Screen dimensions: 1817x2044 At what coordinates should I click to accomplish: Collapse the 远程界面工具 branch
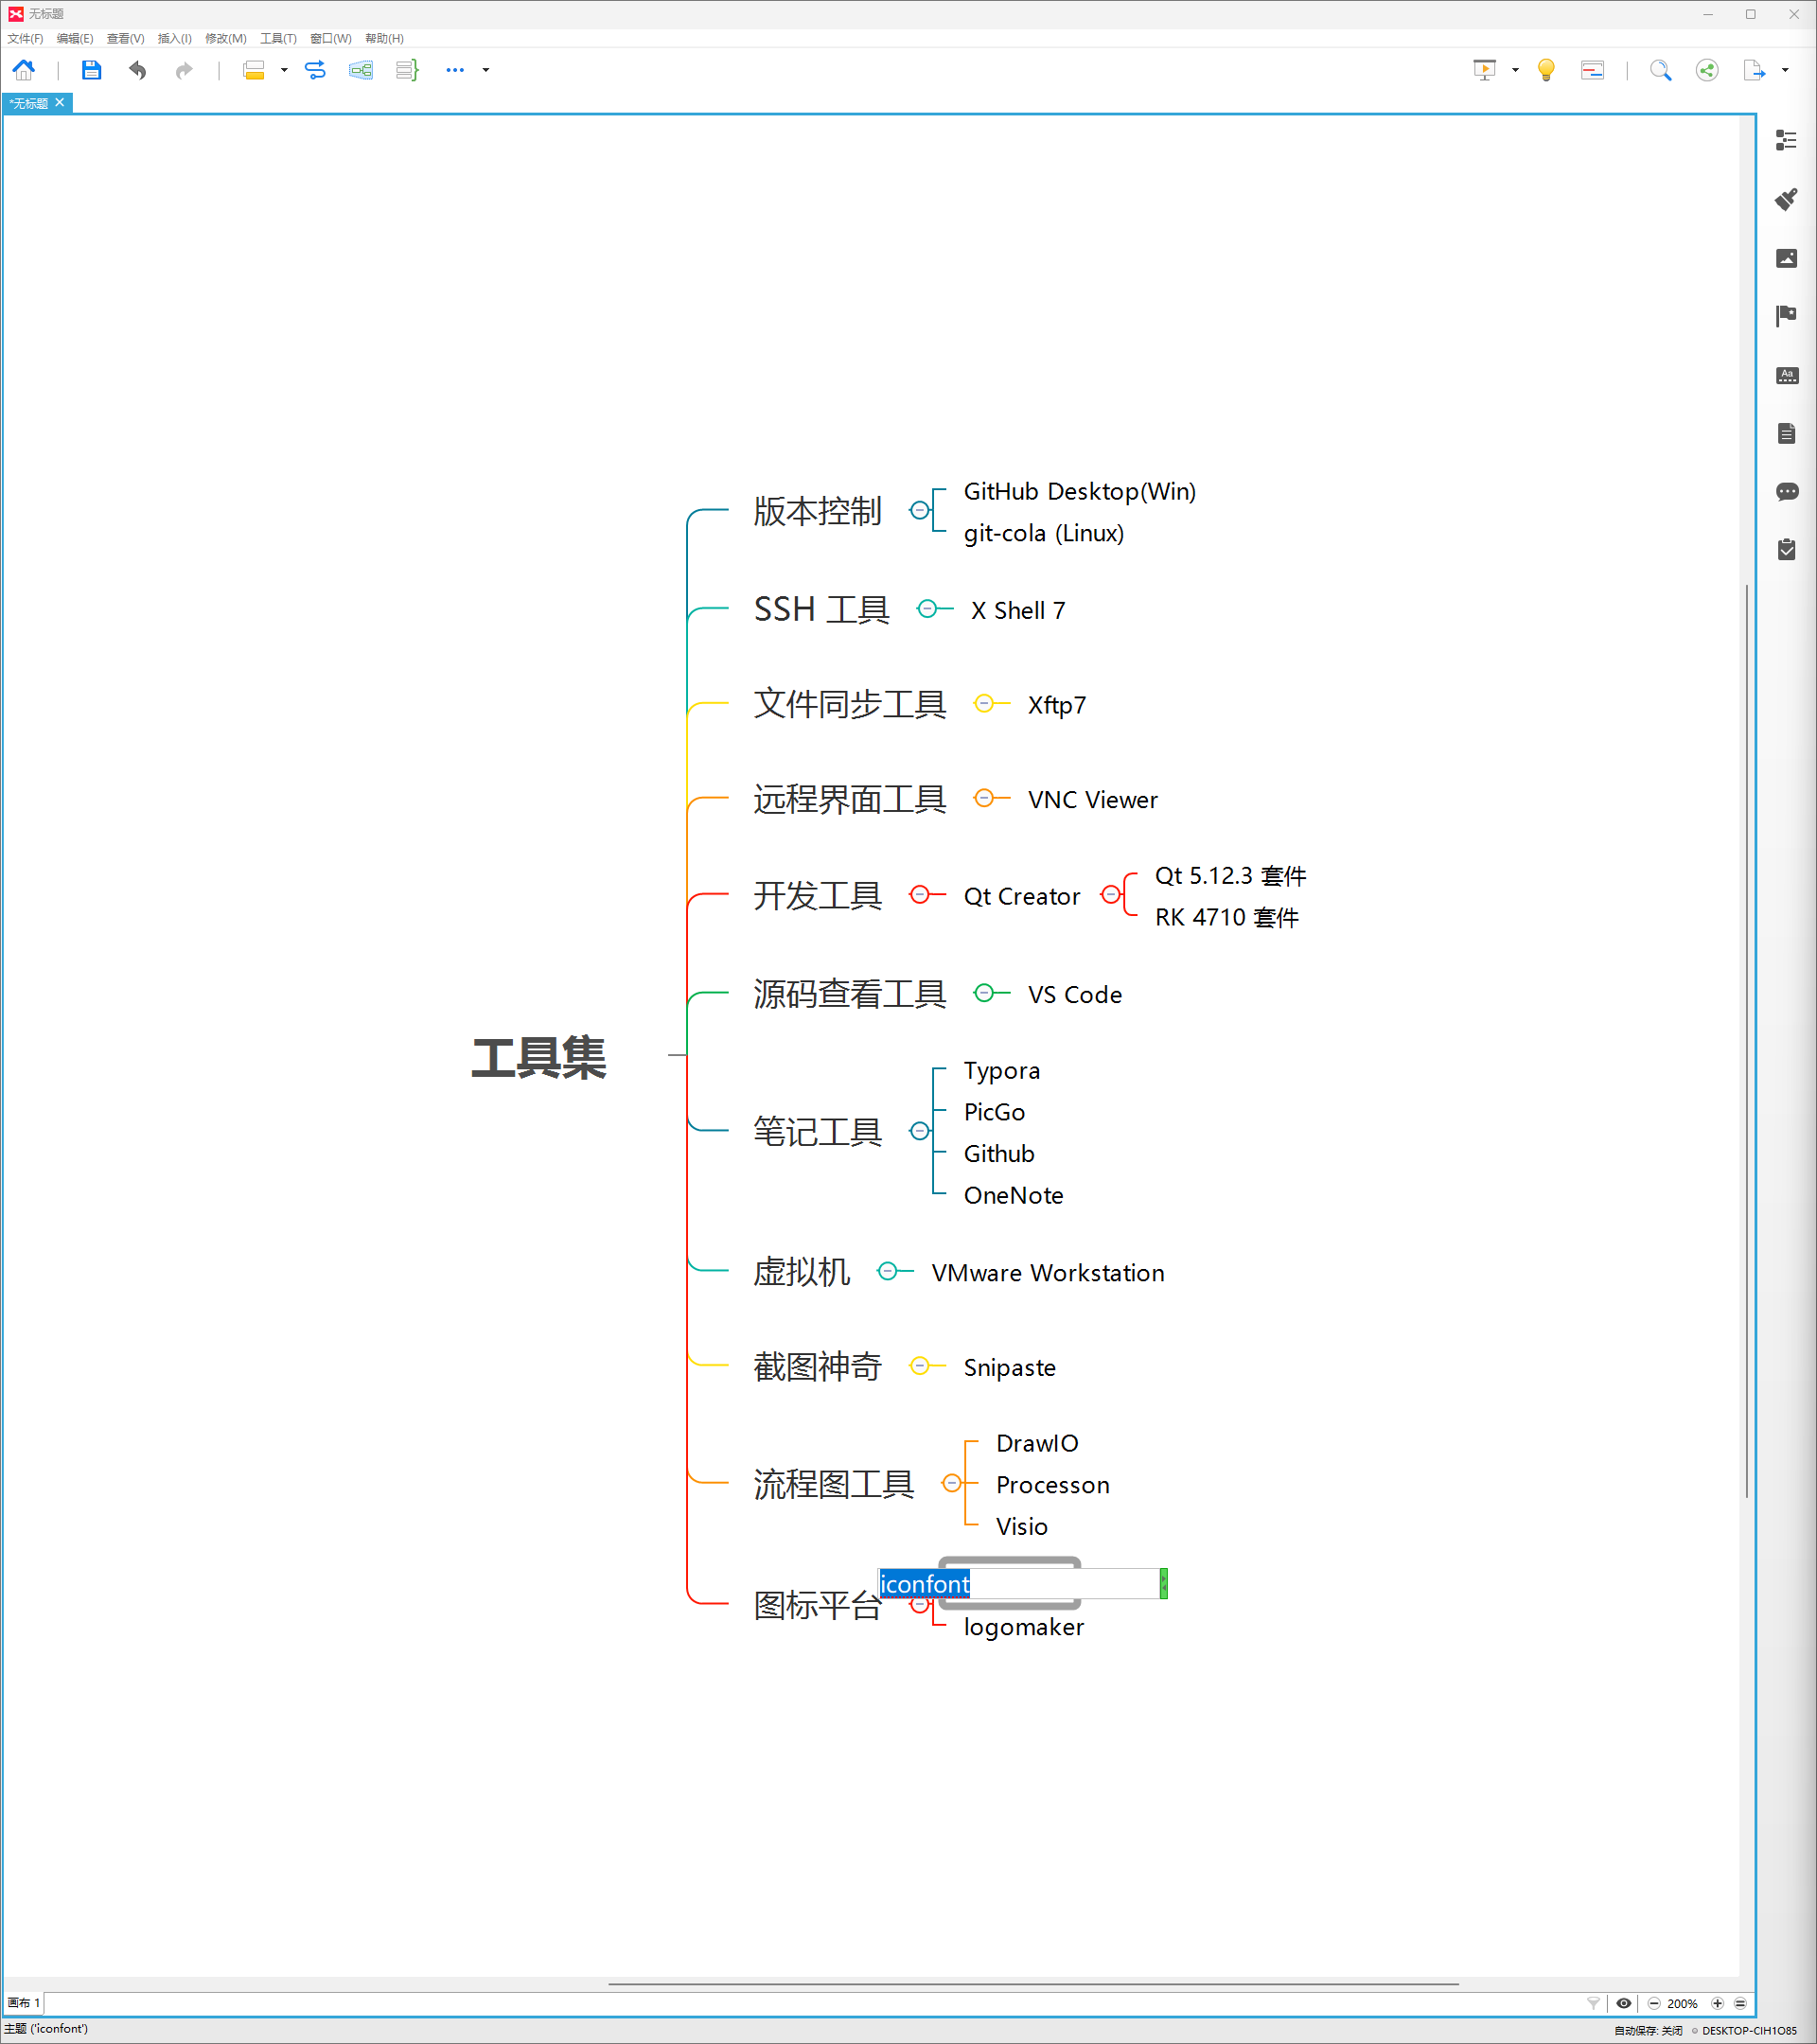pos(984,798)
